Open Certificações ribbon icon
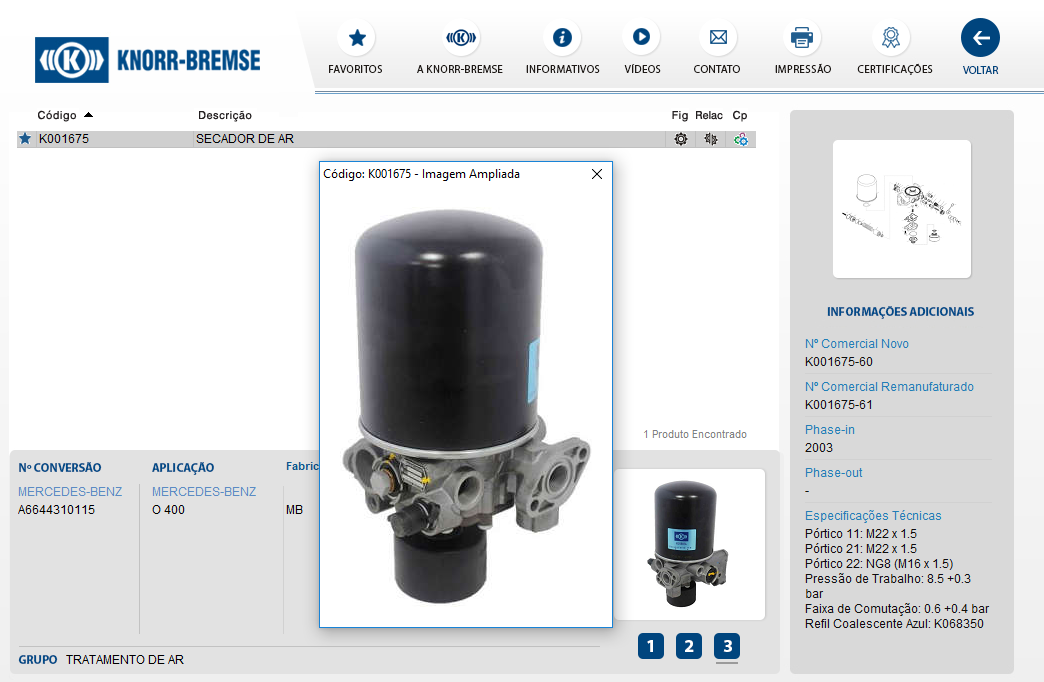 click(890, 39)
